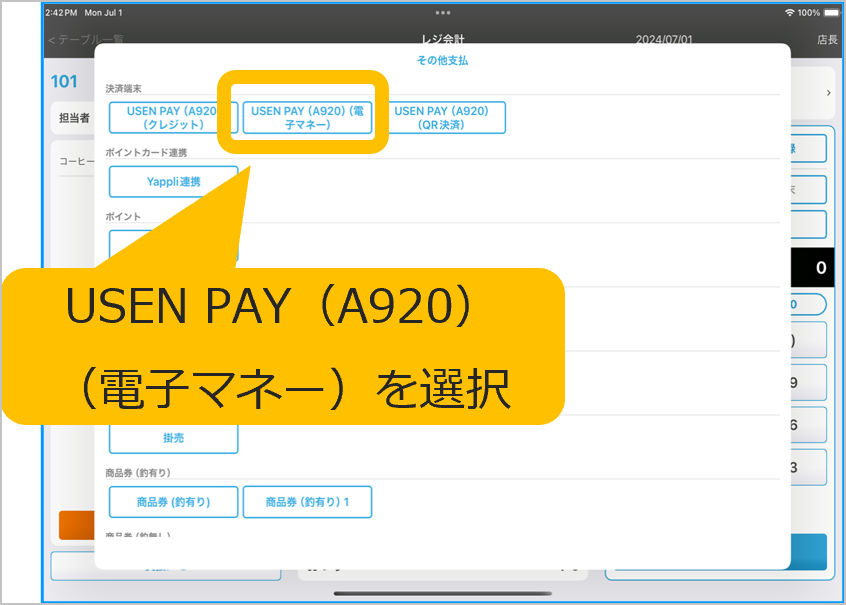846x605 pixels.
Task: Tap the black amount display showing 0
Action: [810, 268]
